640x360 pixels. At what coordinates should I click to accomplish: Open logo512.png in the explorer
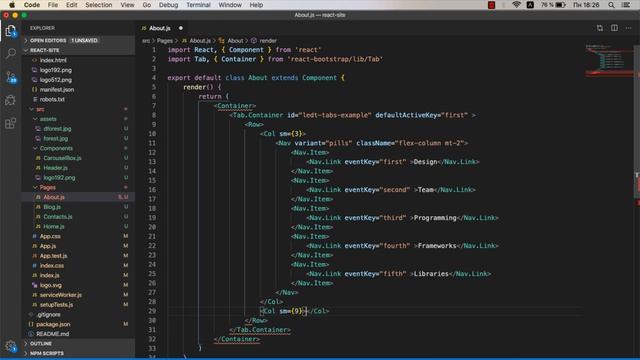pos(56,80)
